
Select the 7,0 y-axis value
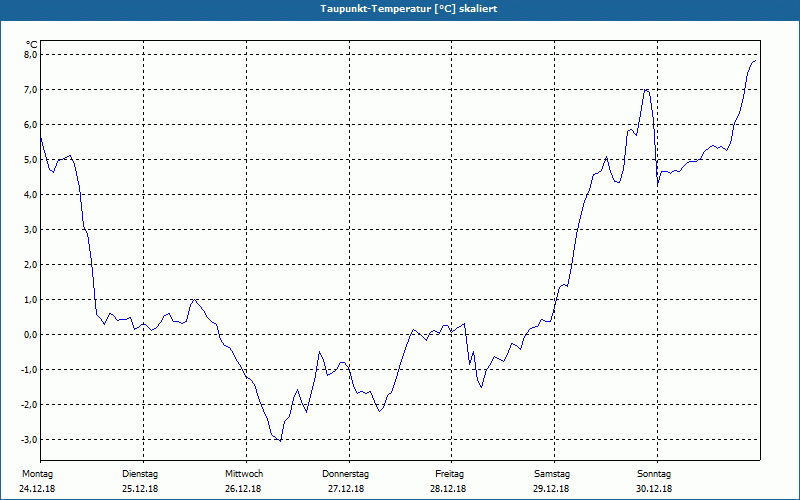31,90
